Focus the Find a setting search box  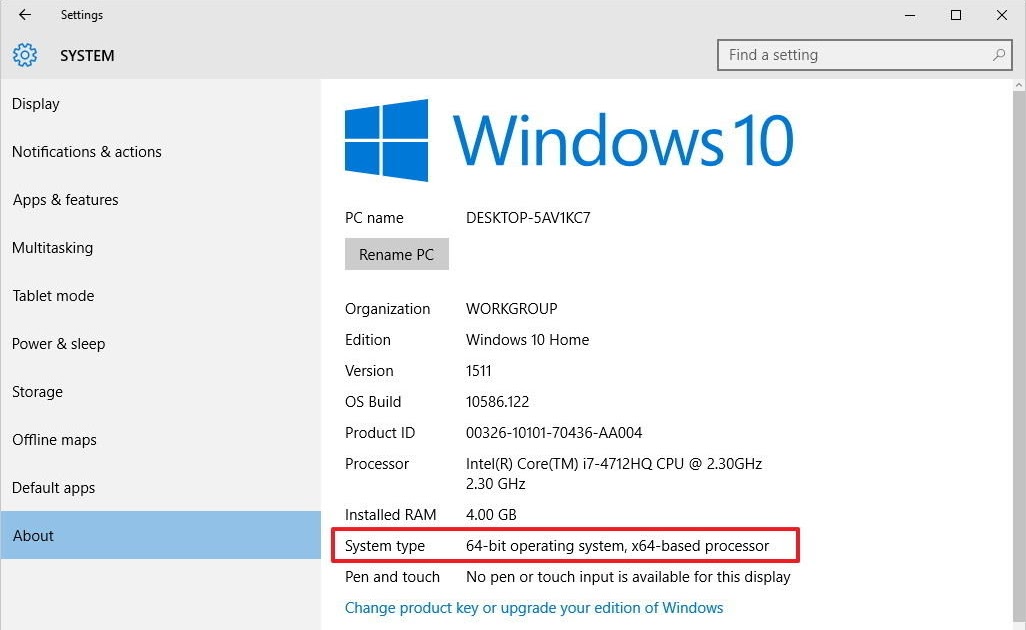(864, 55)
